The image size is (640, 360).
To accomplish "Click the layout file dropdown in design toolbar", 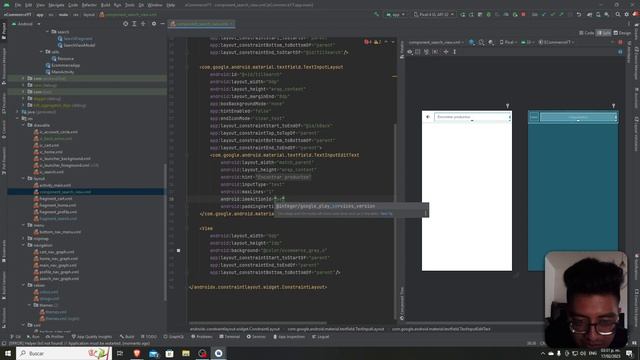I will (x=436, y=42).
